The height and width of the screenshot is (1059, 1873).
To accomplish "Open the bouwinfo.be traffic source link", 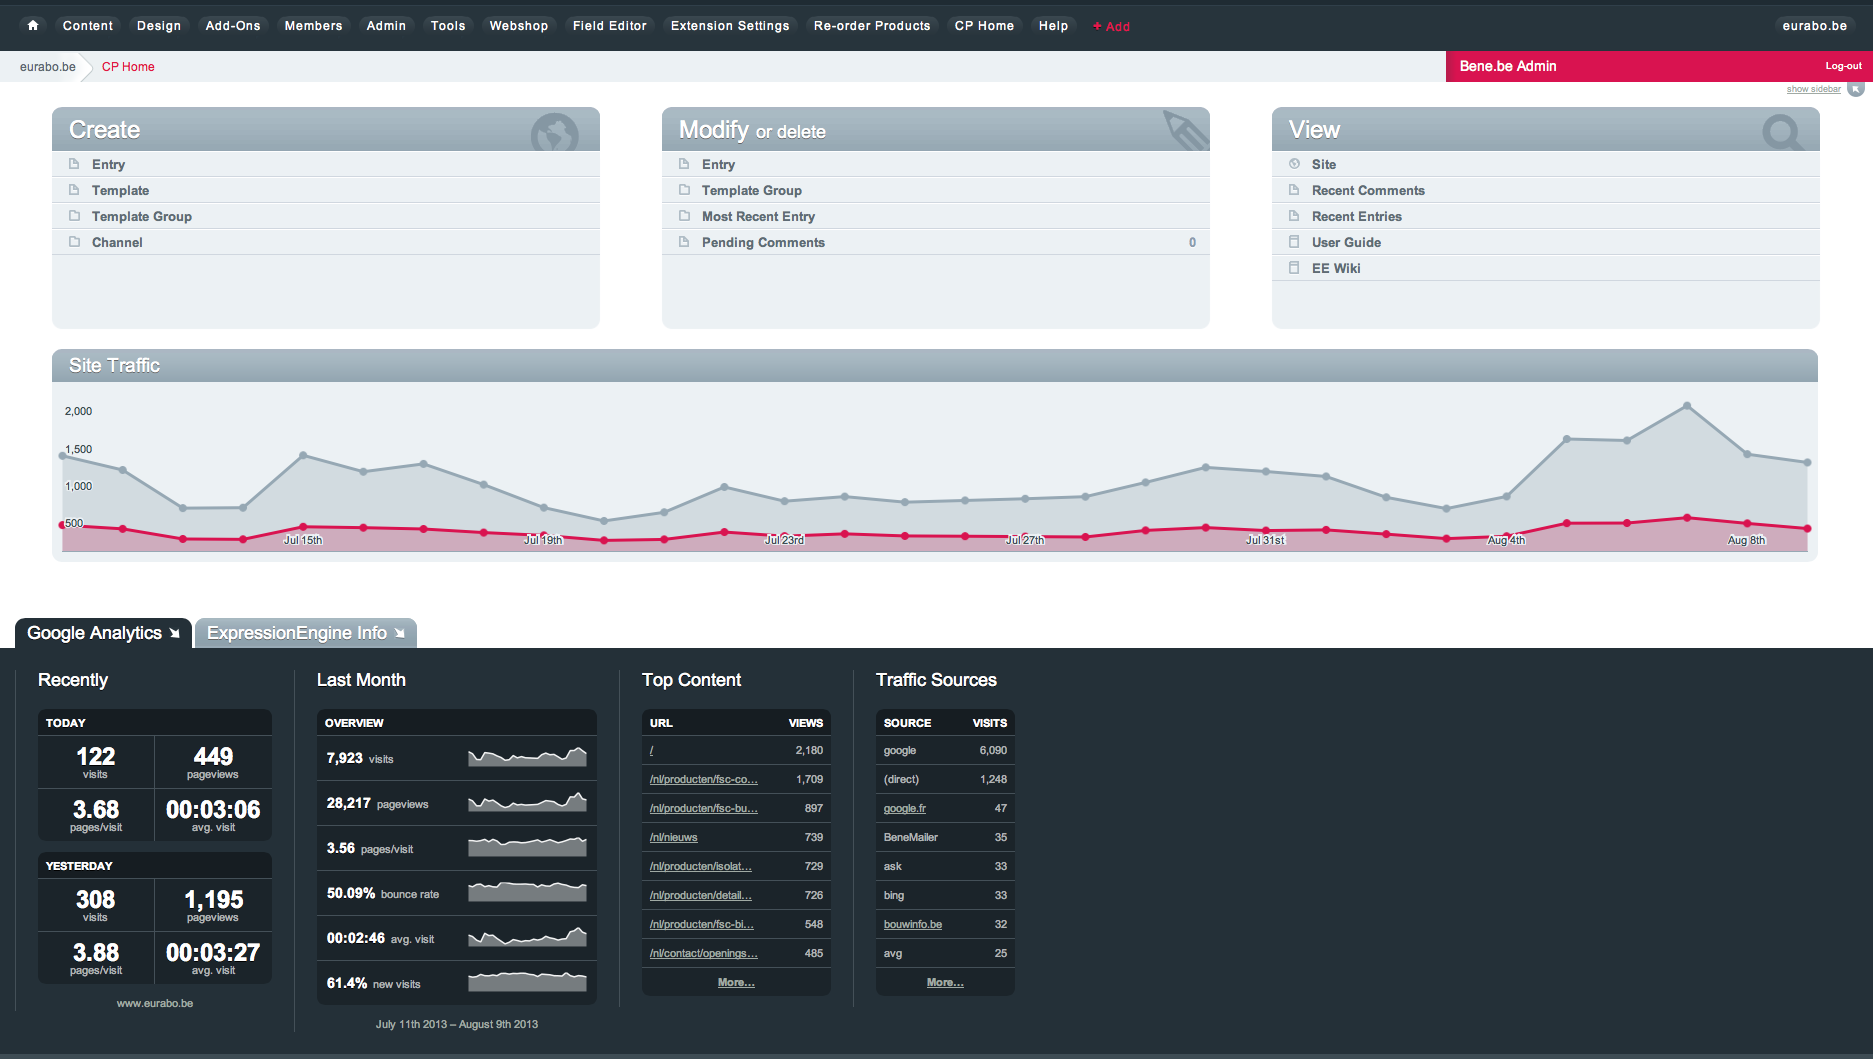I will point(912,924).
